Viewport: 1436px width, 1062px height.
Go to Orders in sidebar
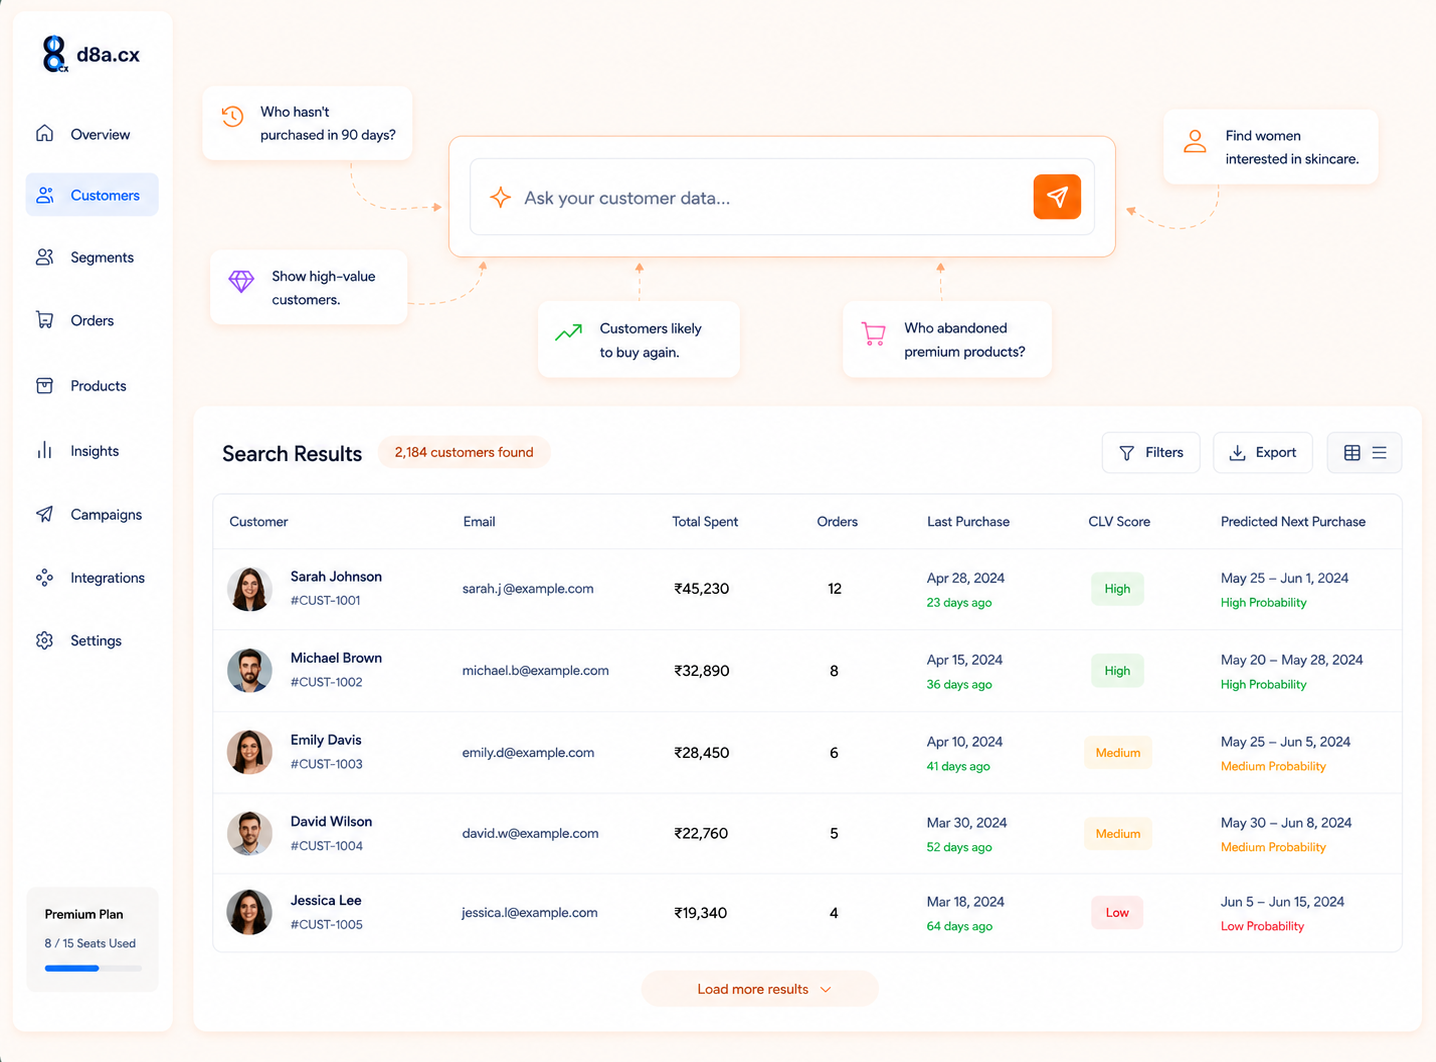point(92,320)
